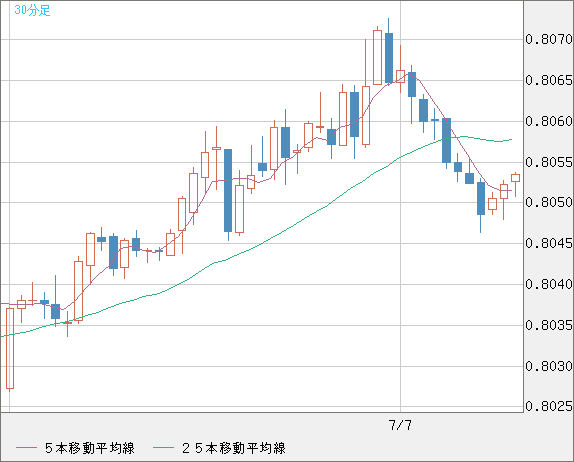Image resolution: width=574 pixels, height=462 pixels.
Task: Click the 7/7 date label
Action: click(400, 425)
